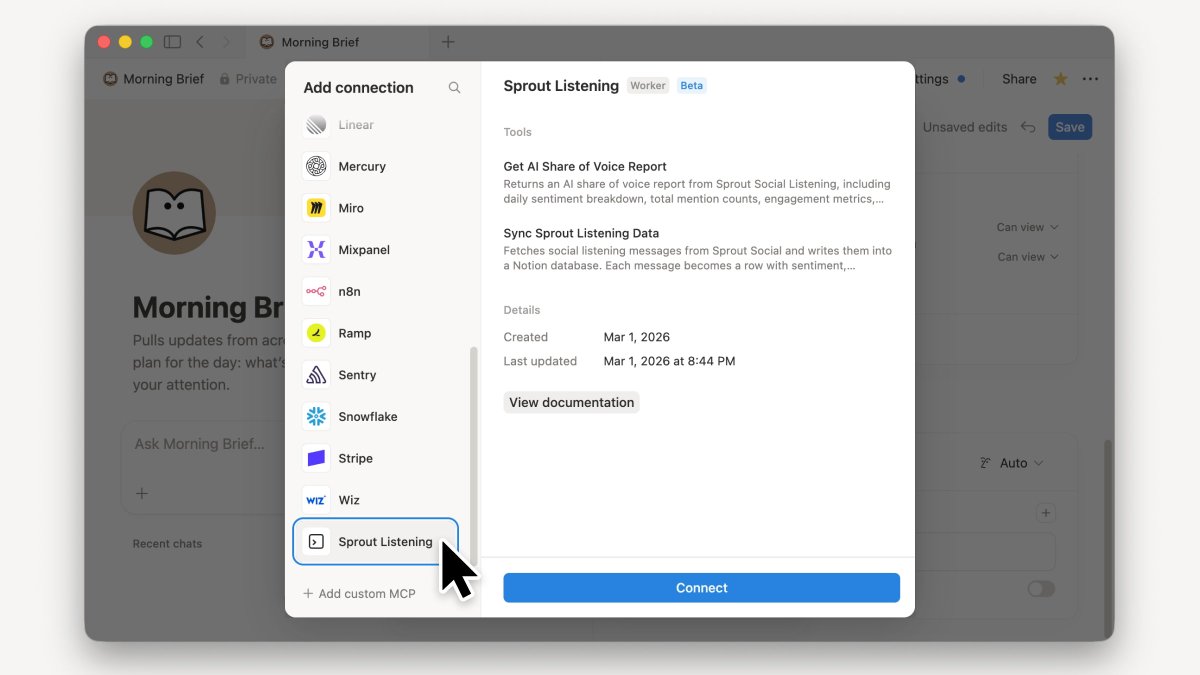Flip the toggle switch in right panel
The height and width of the screenshot is (675, 1200).
[x=1041, y=589]
